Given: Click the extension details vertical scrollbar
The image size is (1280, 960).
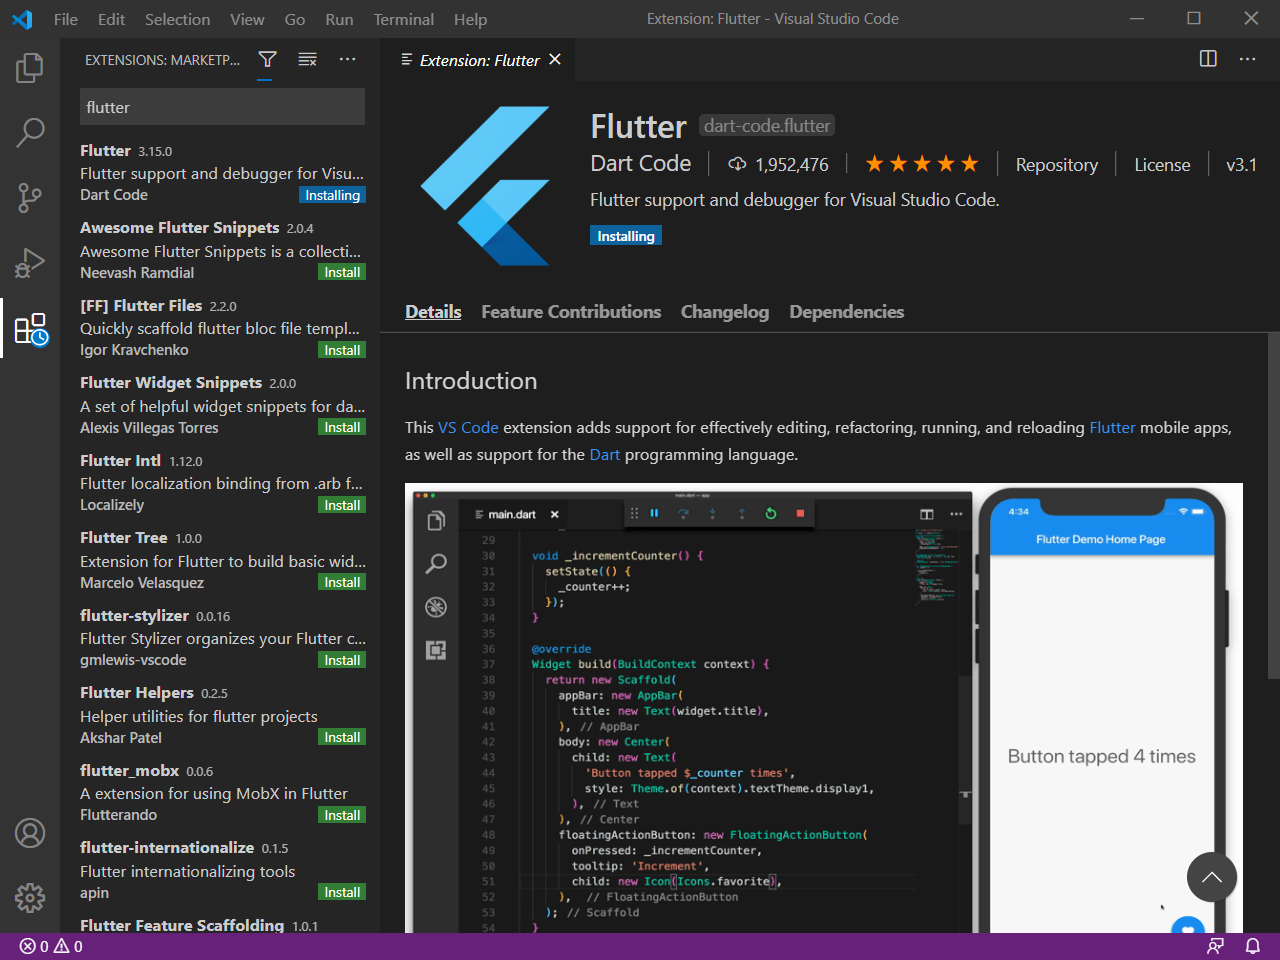Looking at the screenshot, I should click(1274, 506).
